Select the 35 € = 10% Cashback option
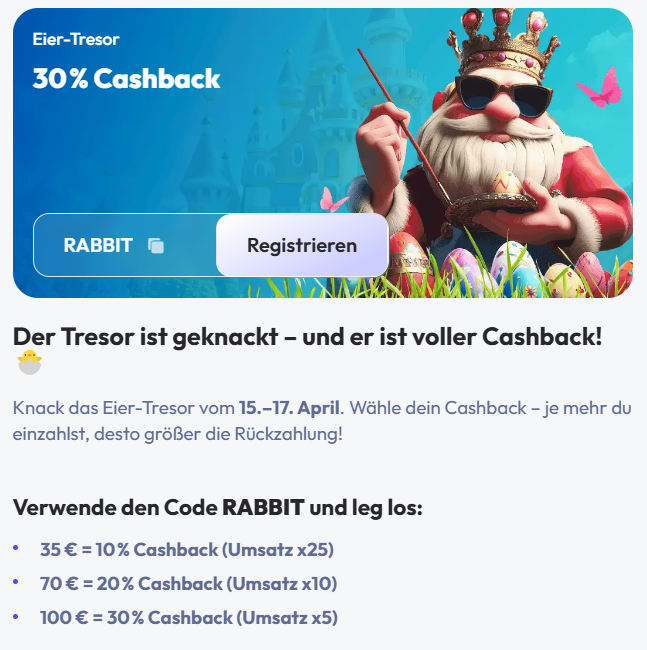 [187, 550]
